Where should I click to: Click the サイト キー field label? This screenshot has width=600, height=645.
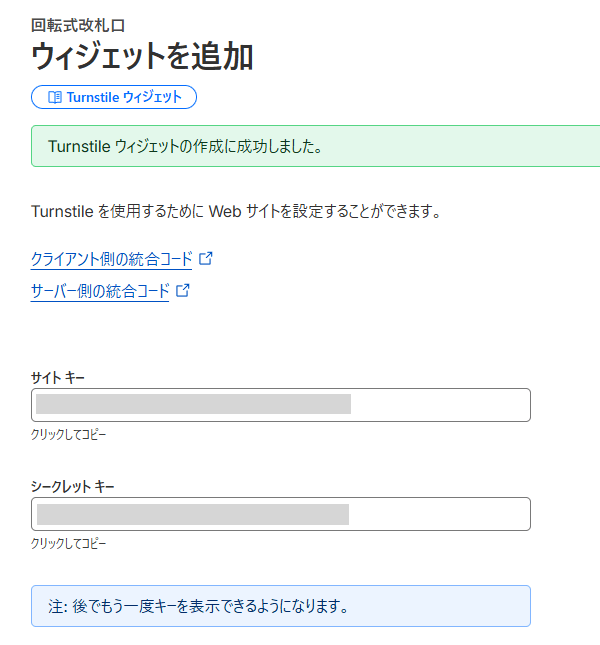[58, 377]
